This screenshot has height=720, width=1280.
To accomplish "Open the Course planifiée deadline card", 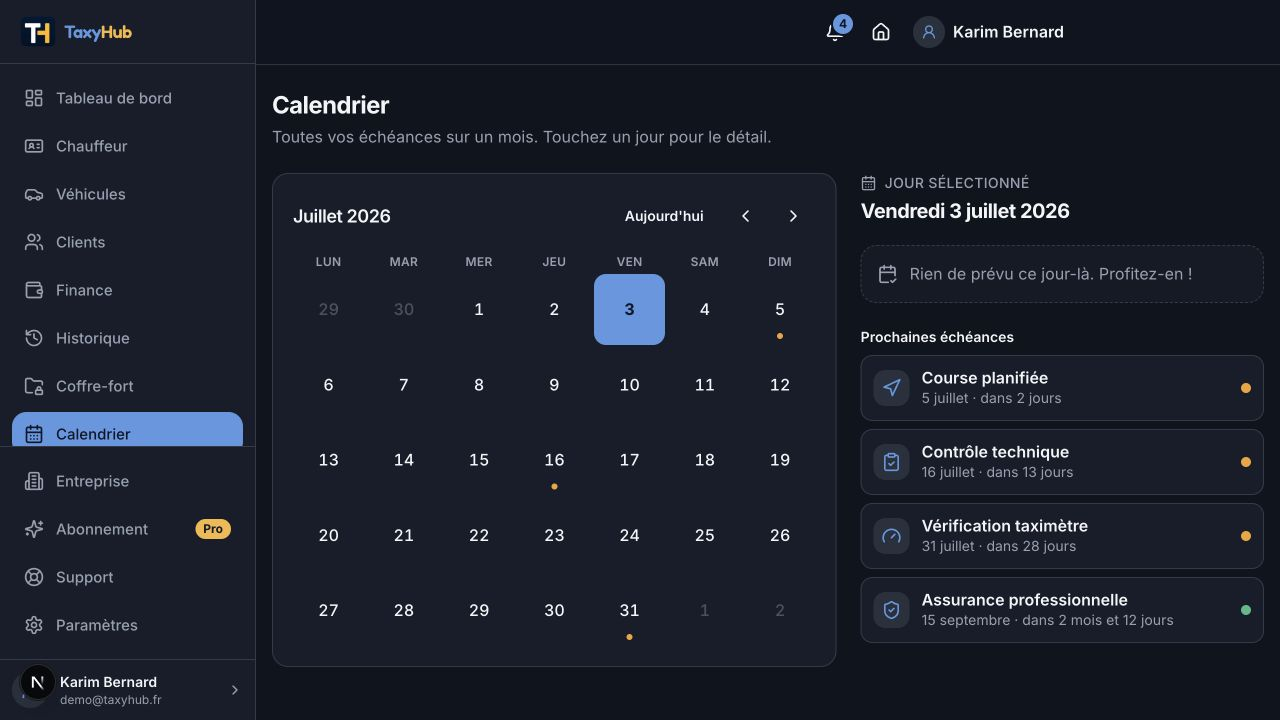I will tap(1062, 388).
